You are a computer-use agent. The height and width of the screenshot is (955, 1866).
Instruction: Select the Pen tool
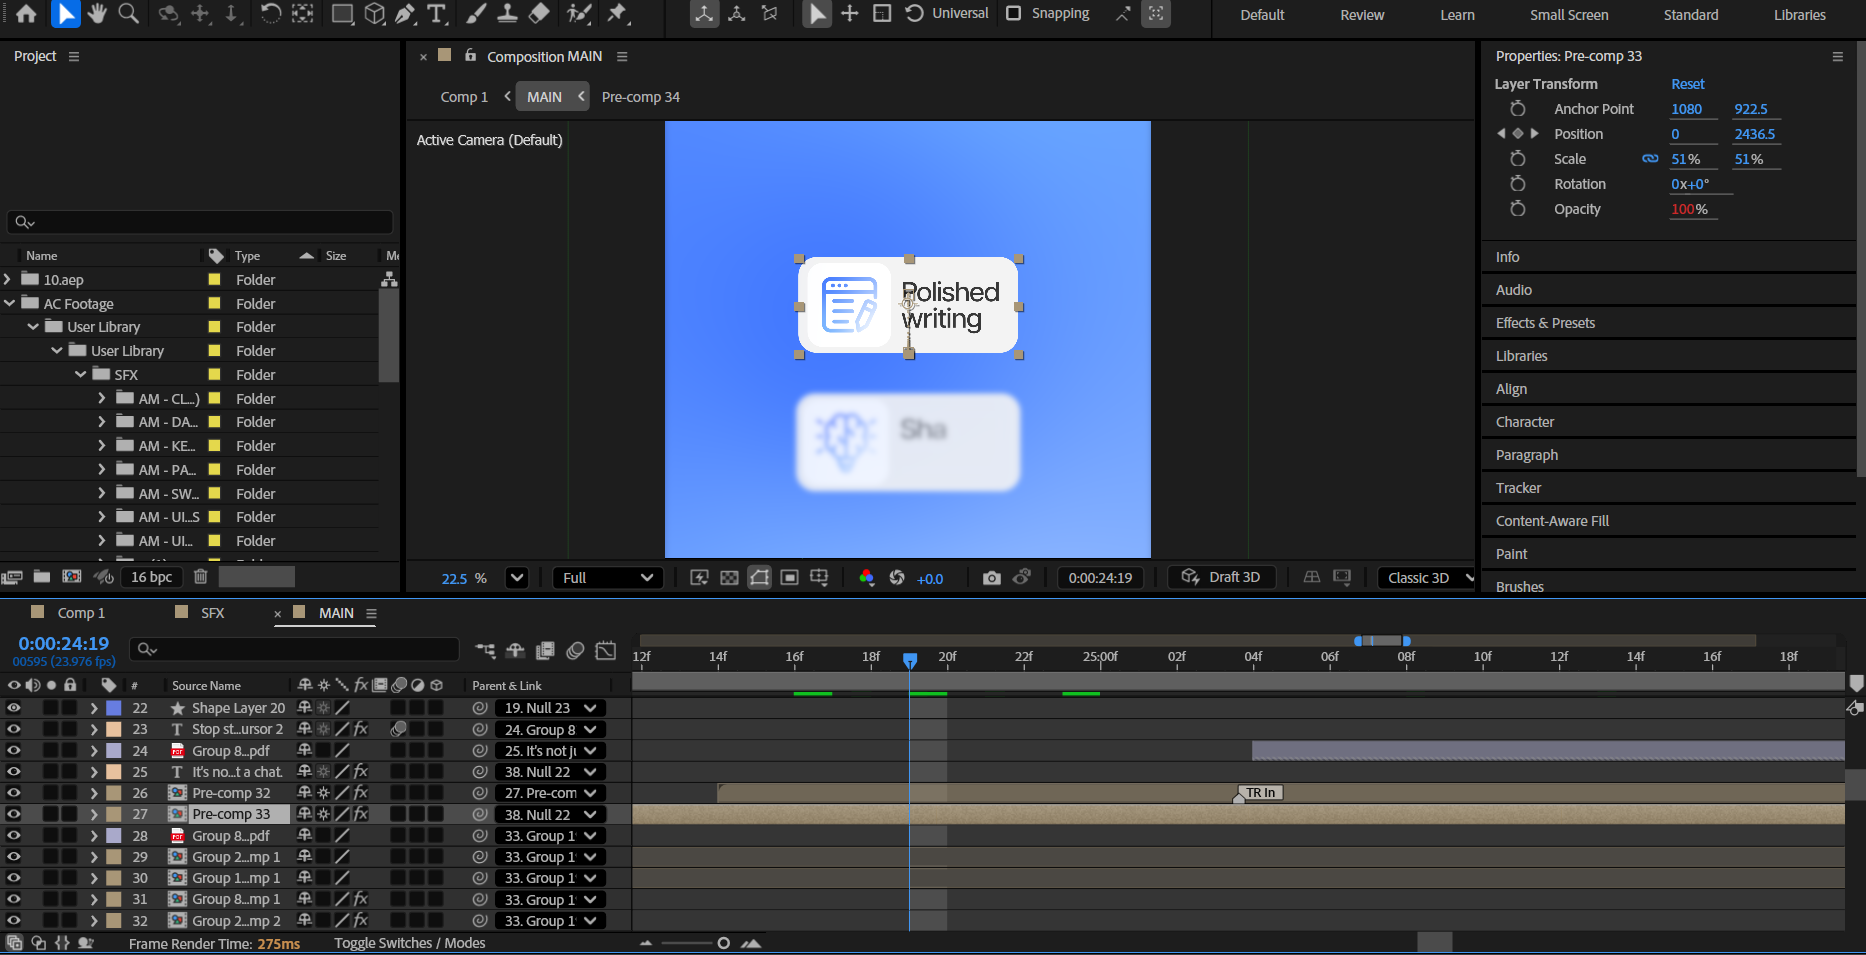tap(405, 13)
